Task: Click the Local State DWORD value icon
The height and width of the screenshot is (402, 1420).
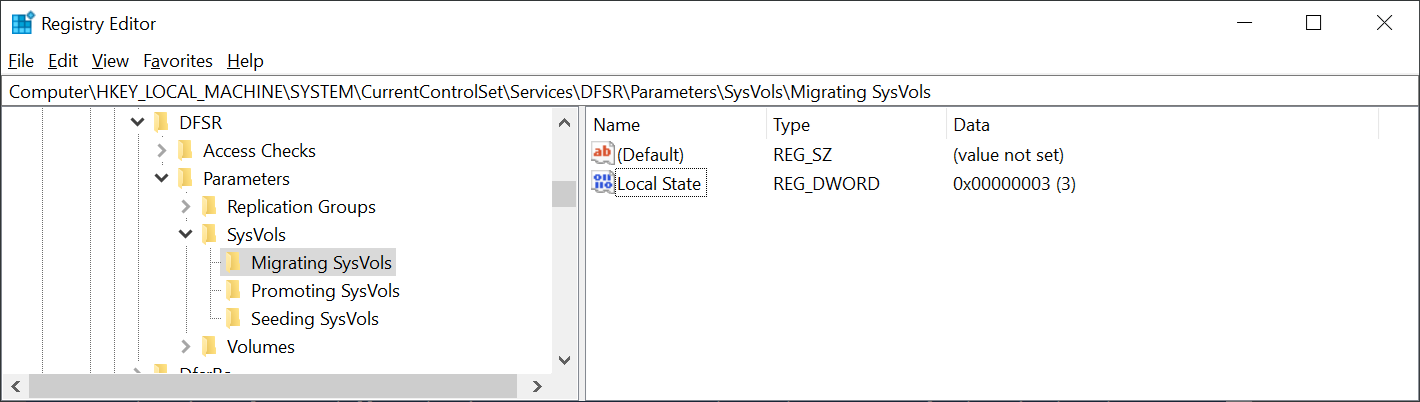Action: [x=603, y=183]
